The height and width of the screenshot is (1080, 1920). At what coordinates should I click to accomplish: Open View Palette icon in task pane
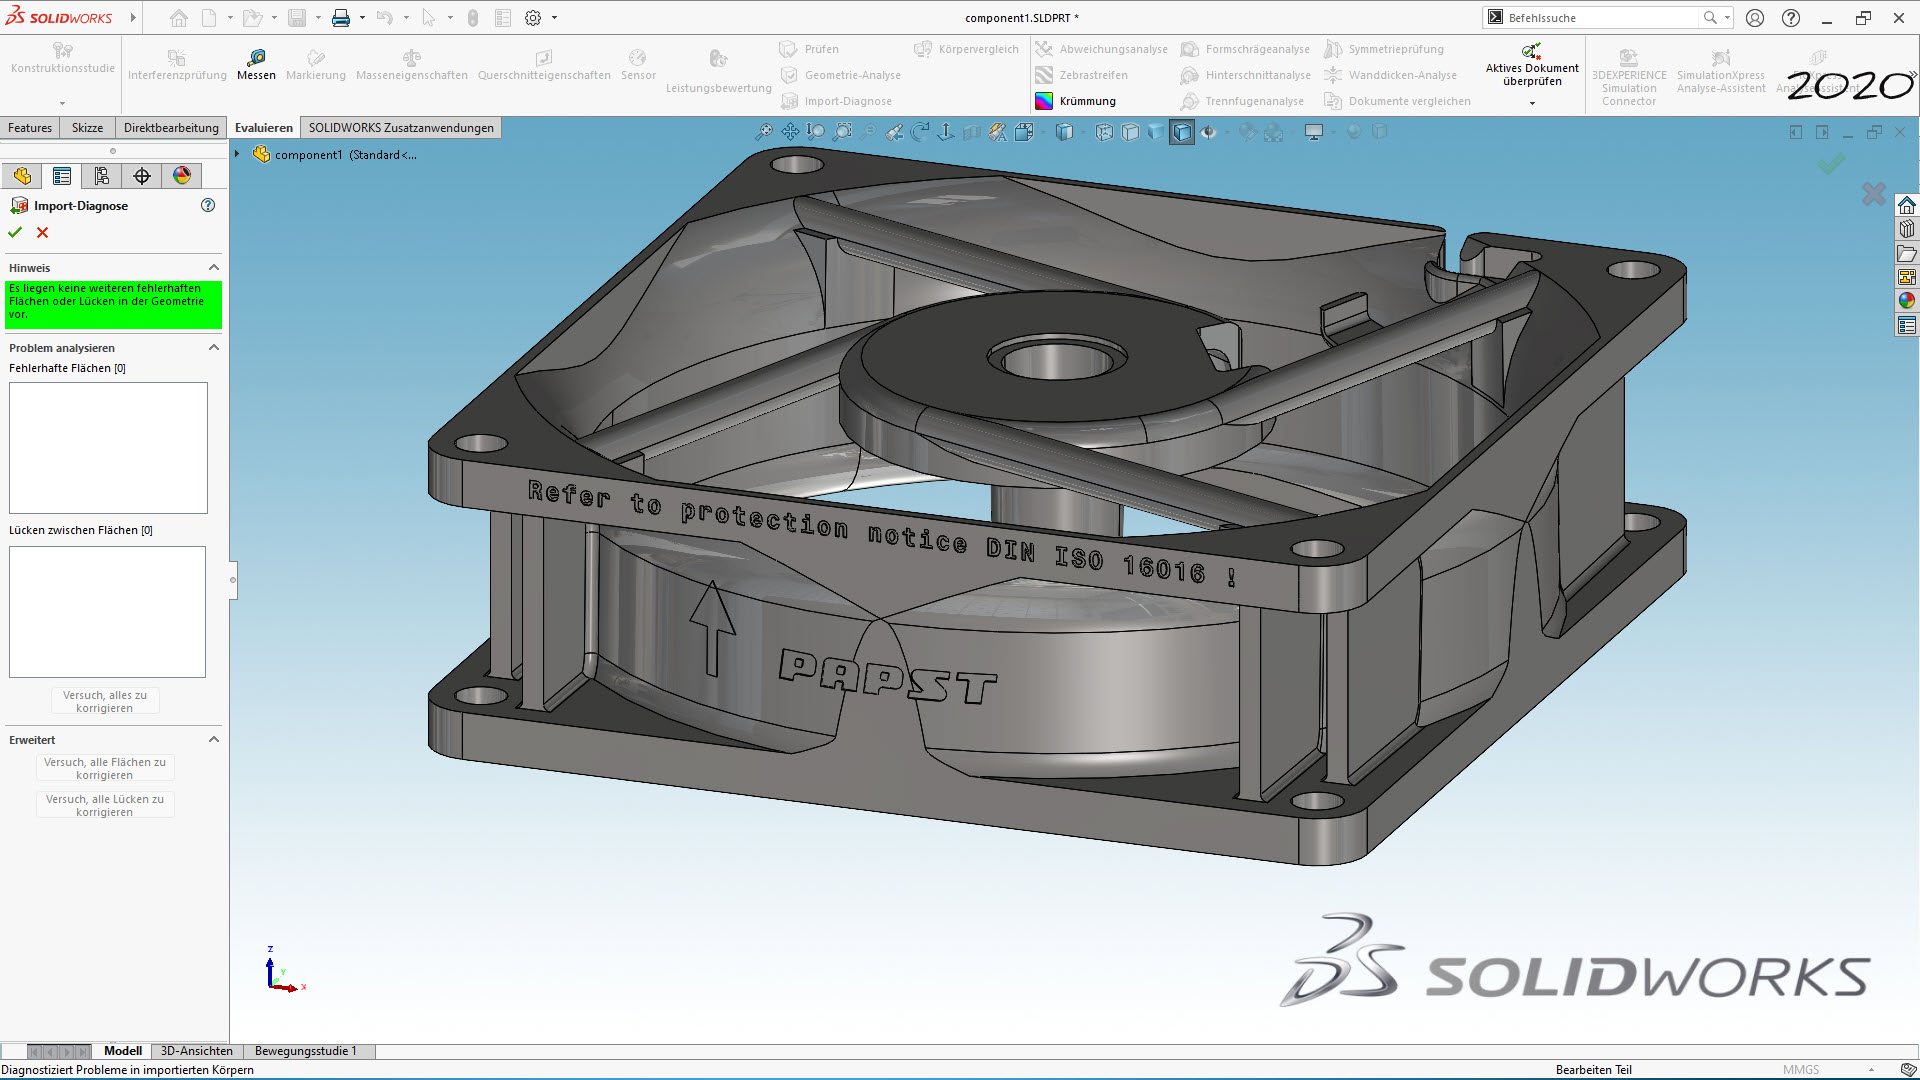click(x=1906, y=277)
